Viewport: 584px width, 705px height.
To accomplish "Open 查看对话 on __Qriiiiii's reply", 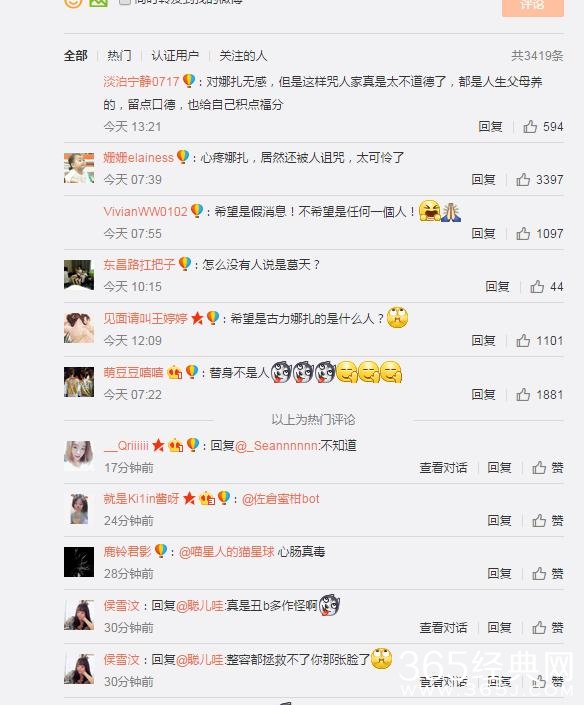I will pos(443,468).
